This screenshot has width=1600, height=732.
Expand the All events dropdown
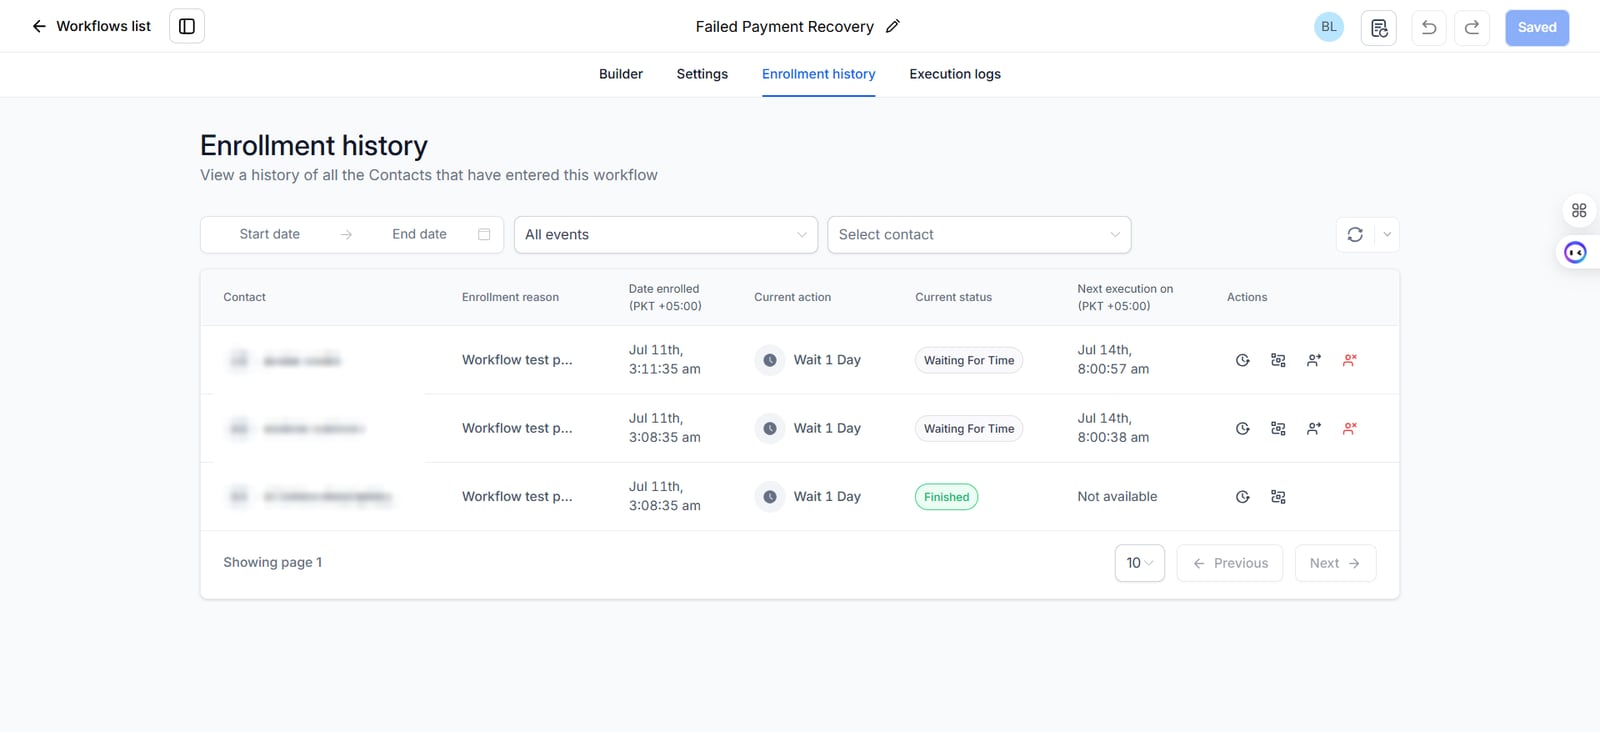coord(666,235)
